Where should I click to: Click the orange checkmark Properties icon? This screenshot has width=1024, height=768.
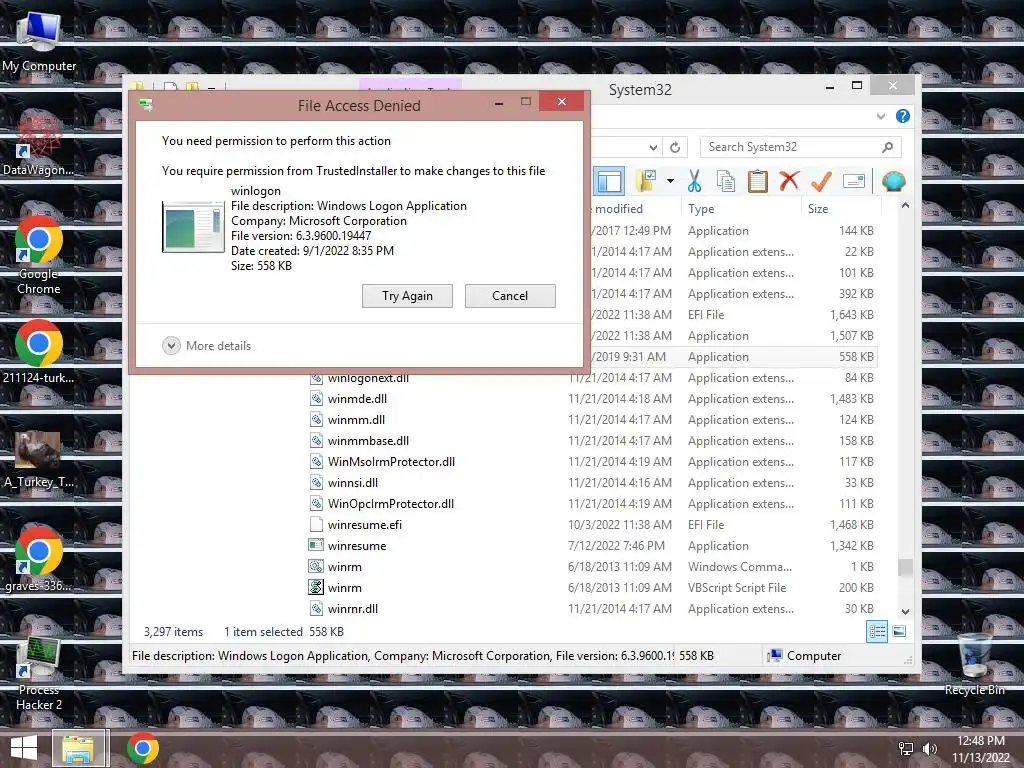click(821, 181)
